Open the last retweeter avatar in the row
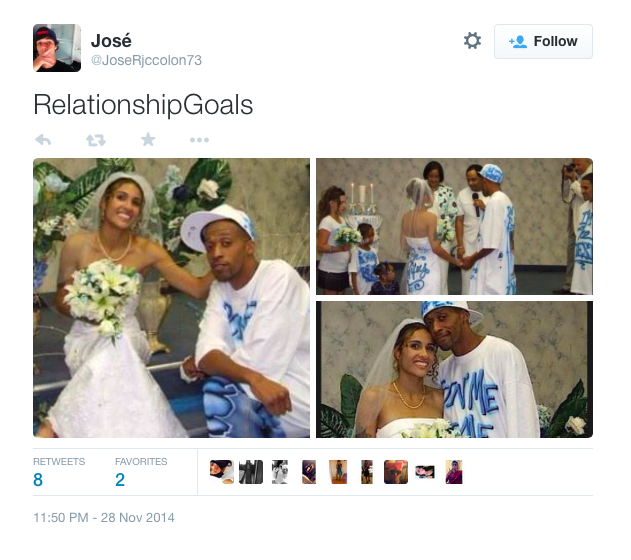 tap(454, 472)
